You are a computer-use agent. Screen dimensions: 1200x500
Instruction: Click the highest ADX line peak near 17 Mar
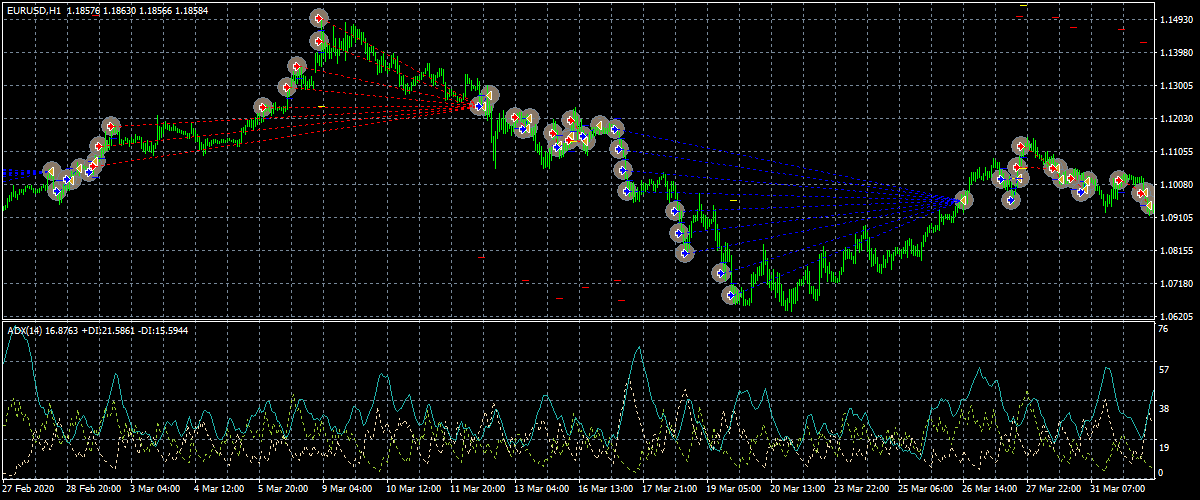pyautogui.click(x=636, y=350)
